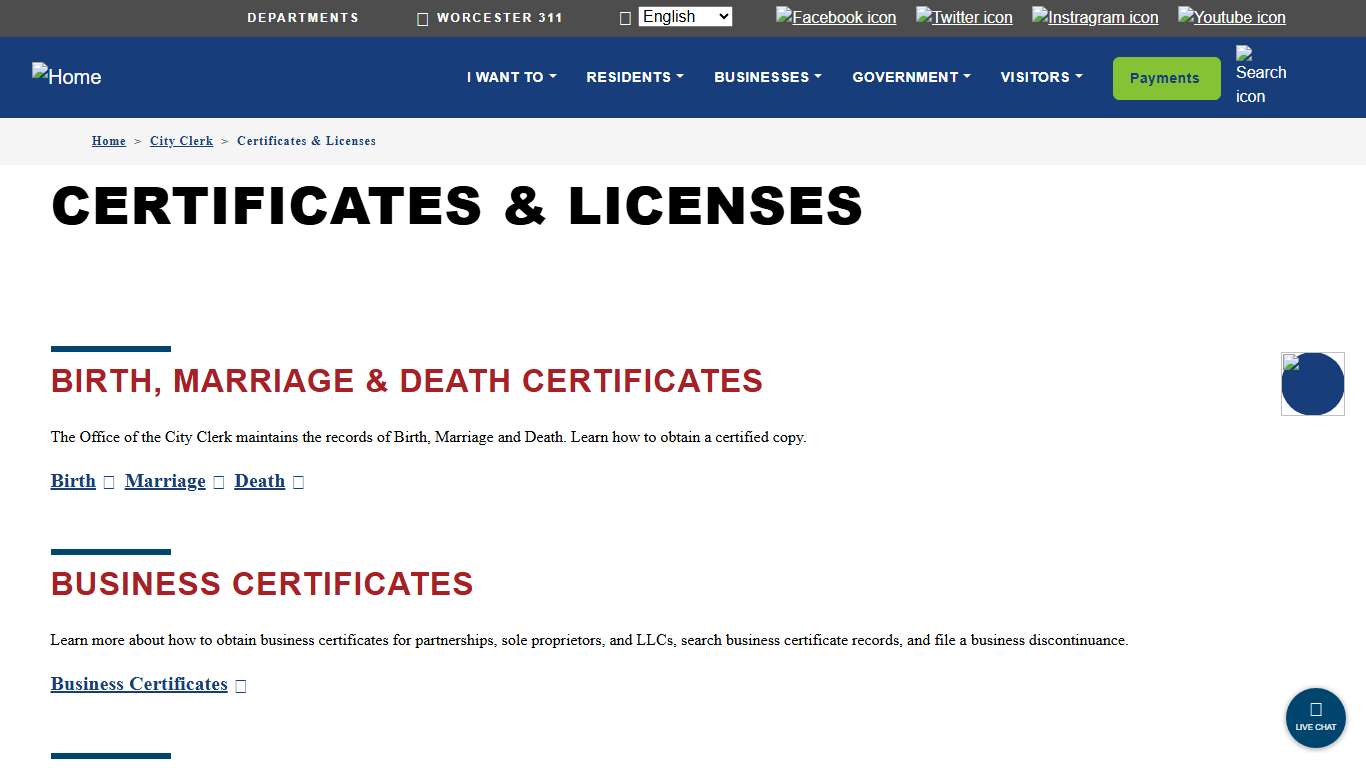Screen dimensions: 1366x768
Task: Open the English language dropdown
Action: [x=684, y=16]
